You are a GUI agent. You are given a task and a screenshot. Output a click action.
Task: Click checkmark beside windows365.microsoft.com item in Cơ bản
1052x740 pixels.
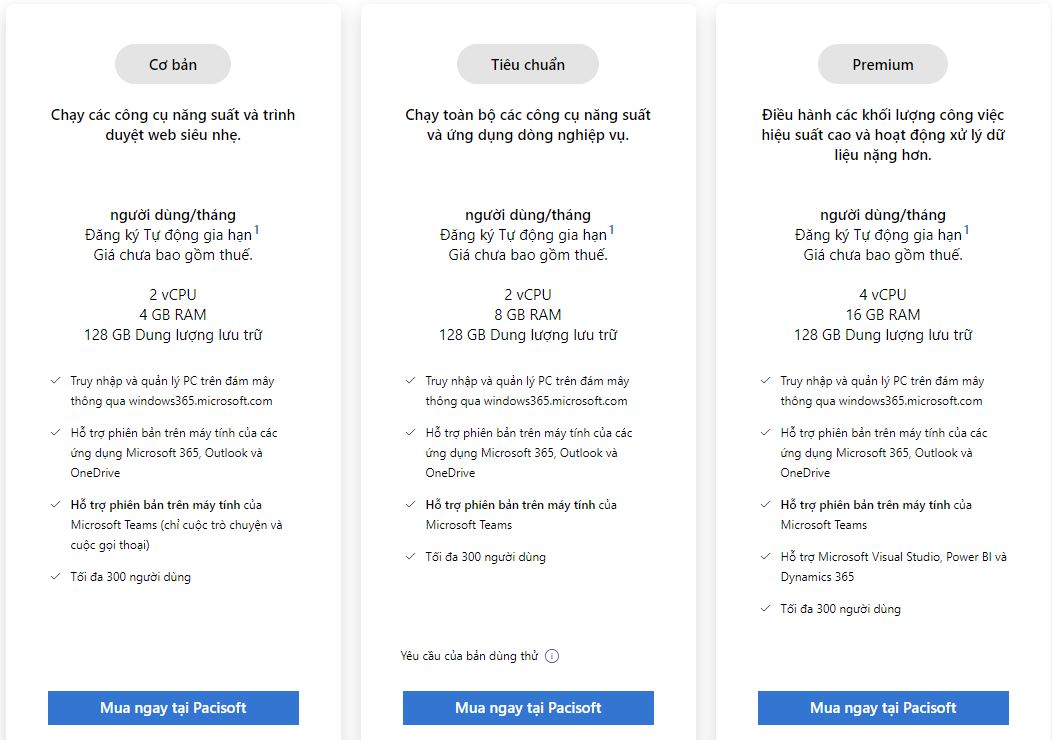[56, 380]
